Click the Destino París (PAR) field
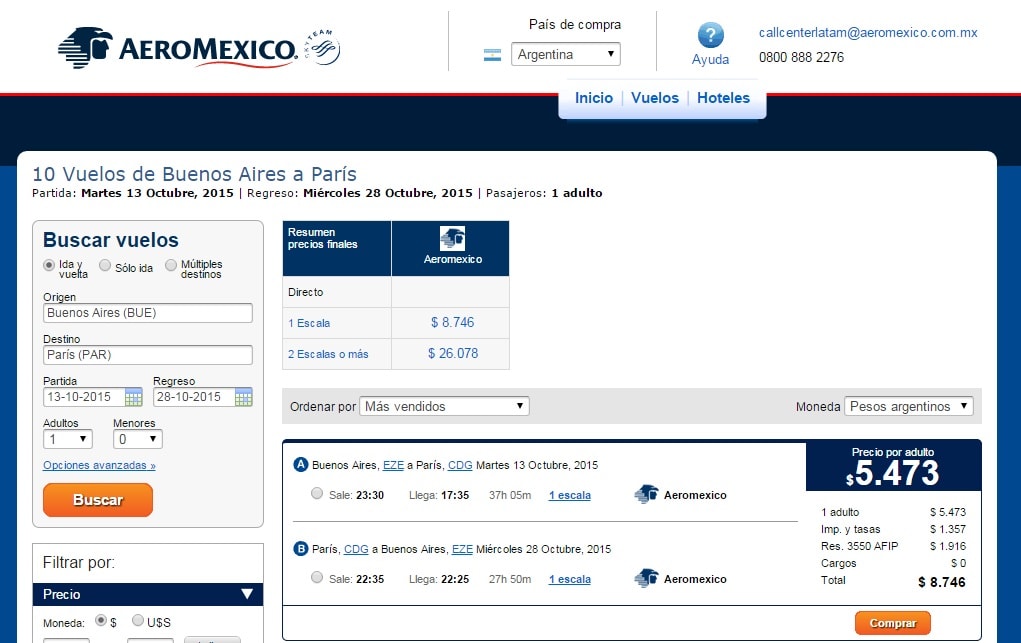This screenshot has height=643, width=1021. tap(148, 354)
